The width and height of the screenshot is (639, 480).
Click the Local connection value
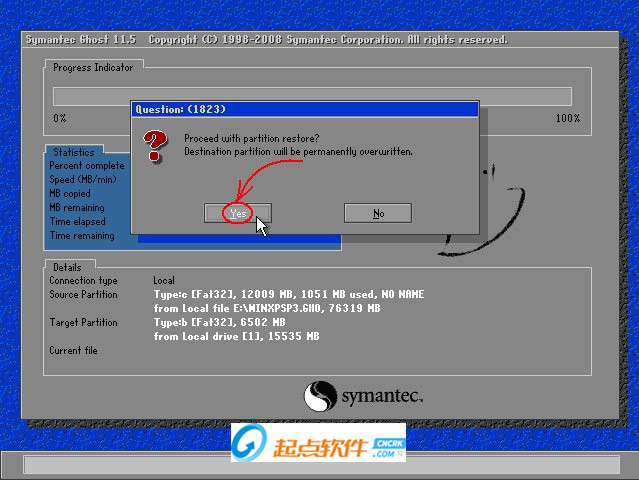164,280
